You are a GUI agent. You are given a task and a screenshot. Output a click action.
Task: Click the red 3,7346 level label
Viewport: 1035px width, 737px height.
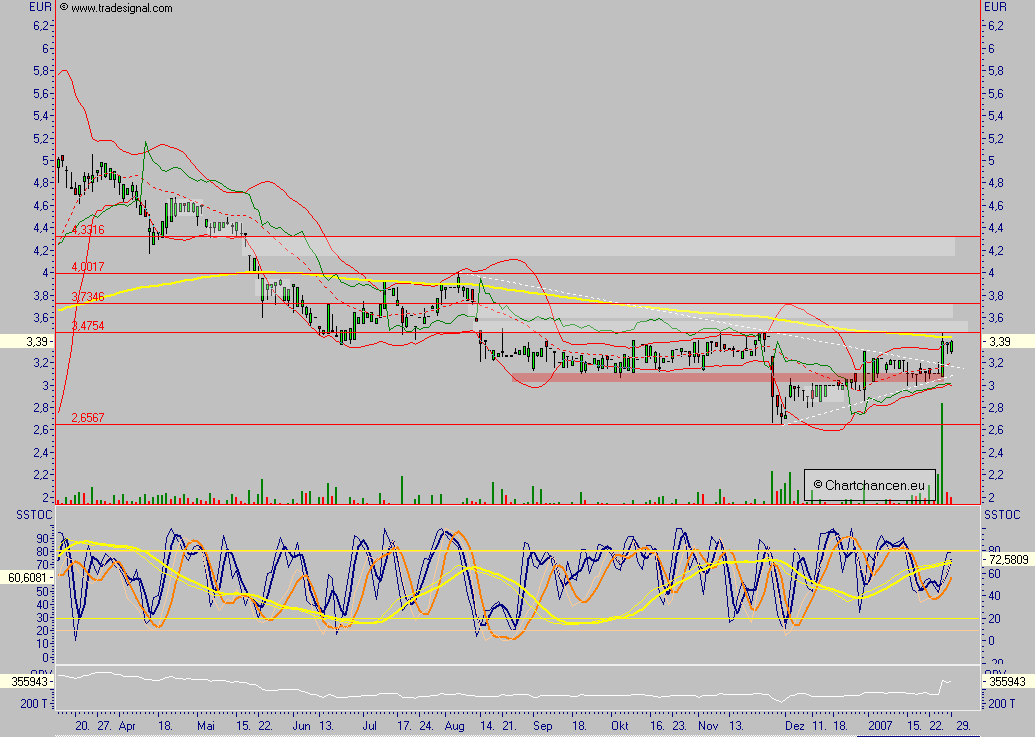coord(88,297)
